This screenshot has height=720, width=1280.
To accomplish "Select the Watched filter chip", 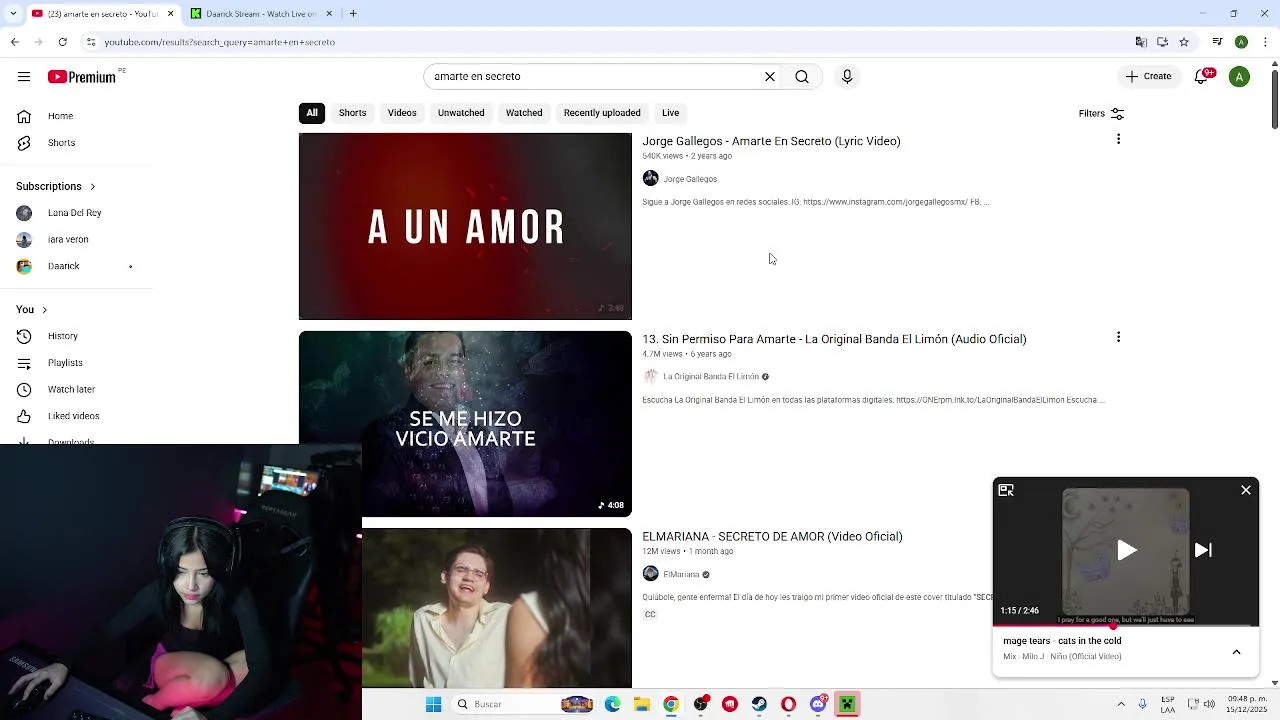I will pyautogui.click(x=524, y=113).
